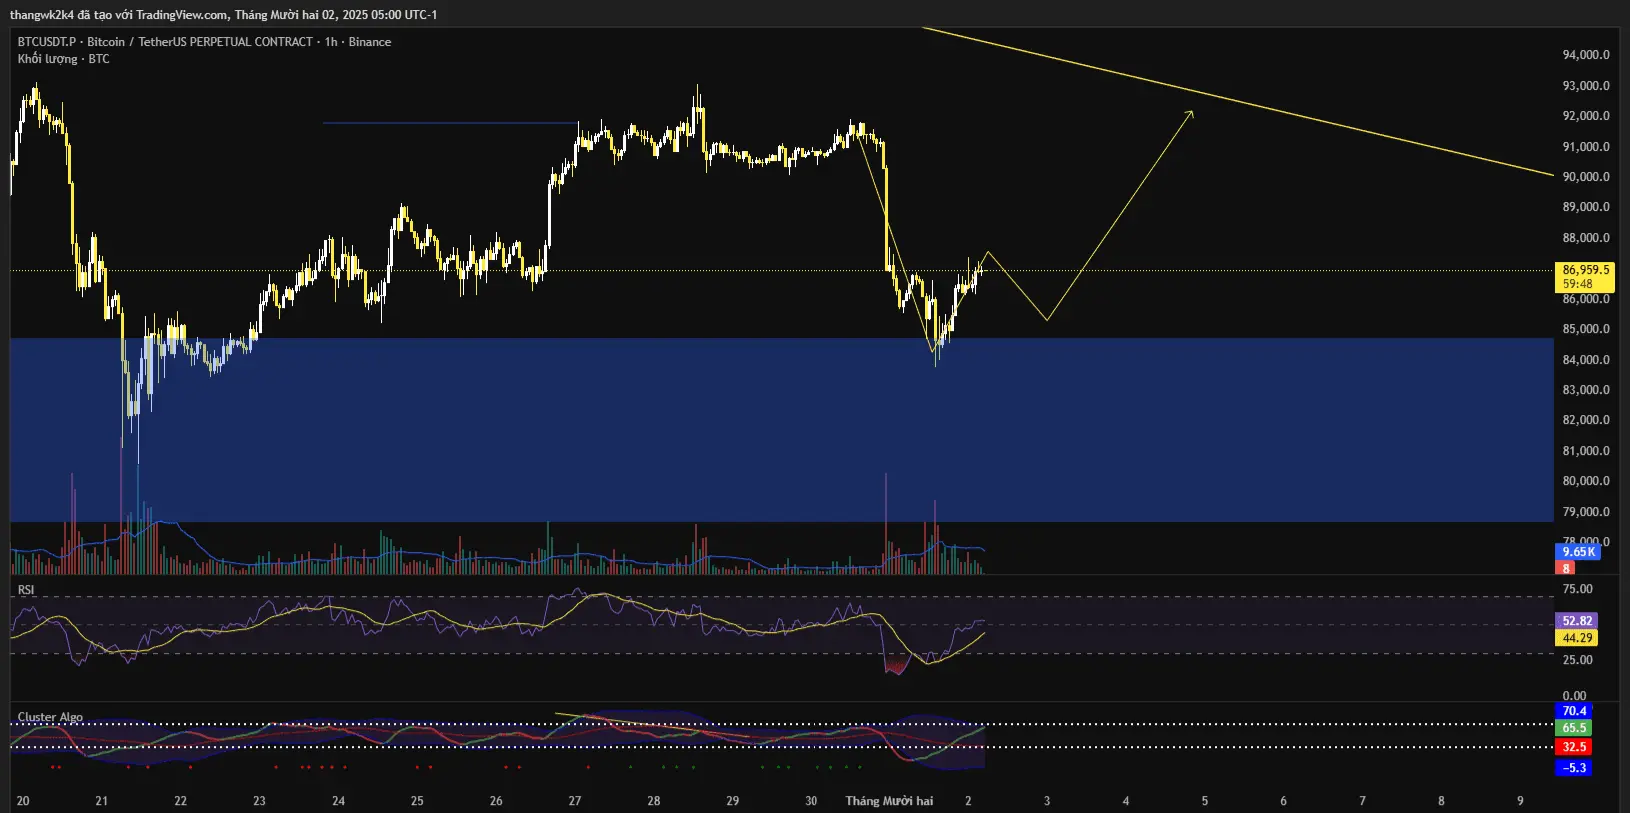Select the 'Khối lượng · BTC' volume label
This screenshot has width=1630, height=813.
point(63,59)
